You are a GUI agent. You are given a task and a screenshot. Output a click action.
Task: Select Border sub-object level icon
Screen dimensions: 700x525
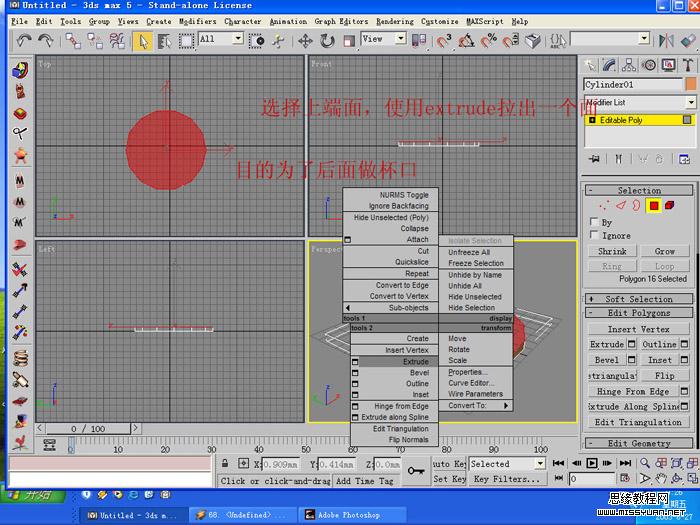[x=636, y=205]
